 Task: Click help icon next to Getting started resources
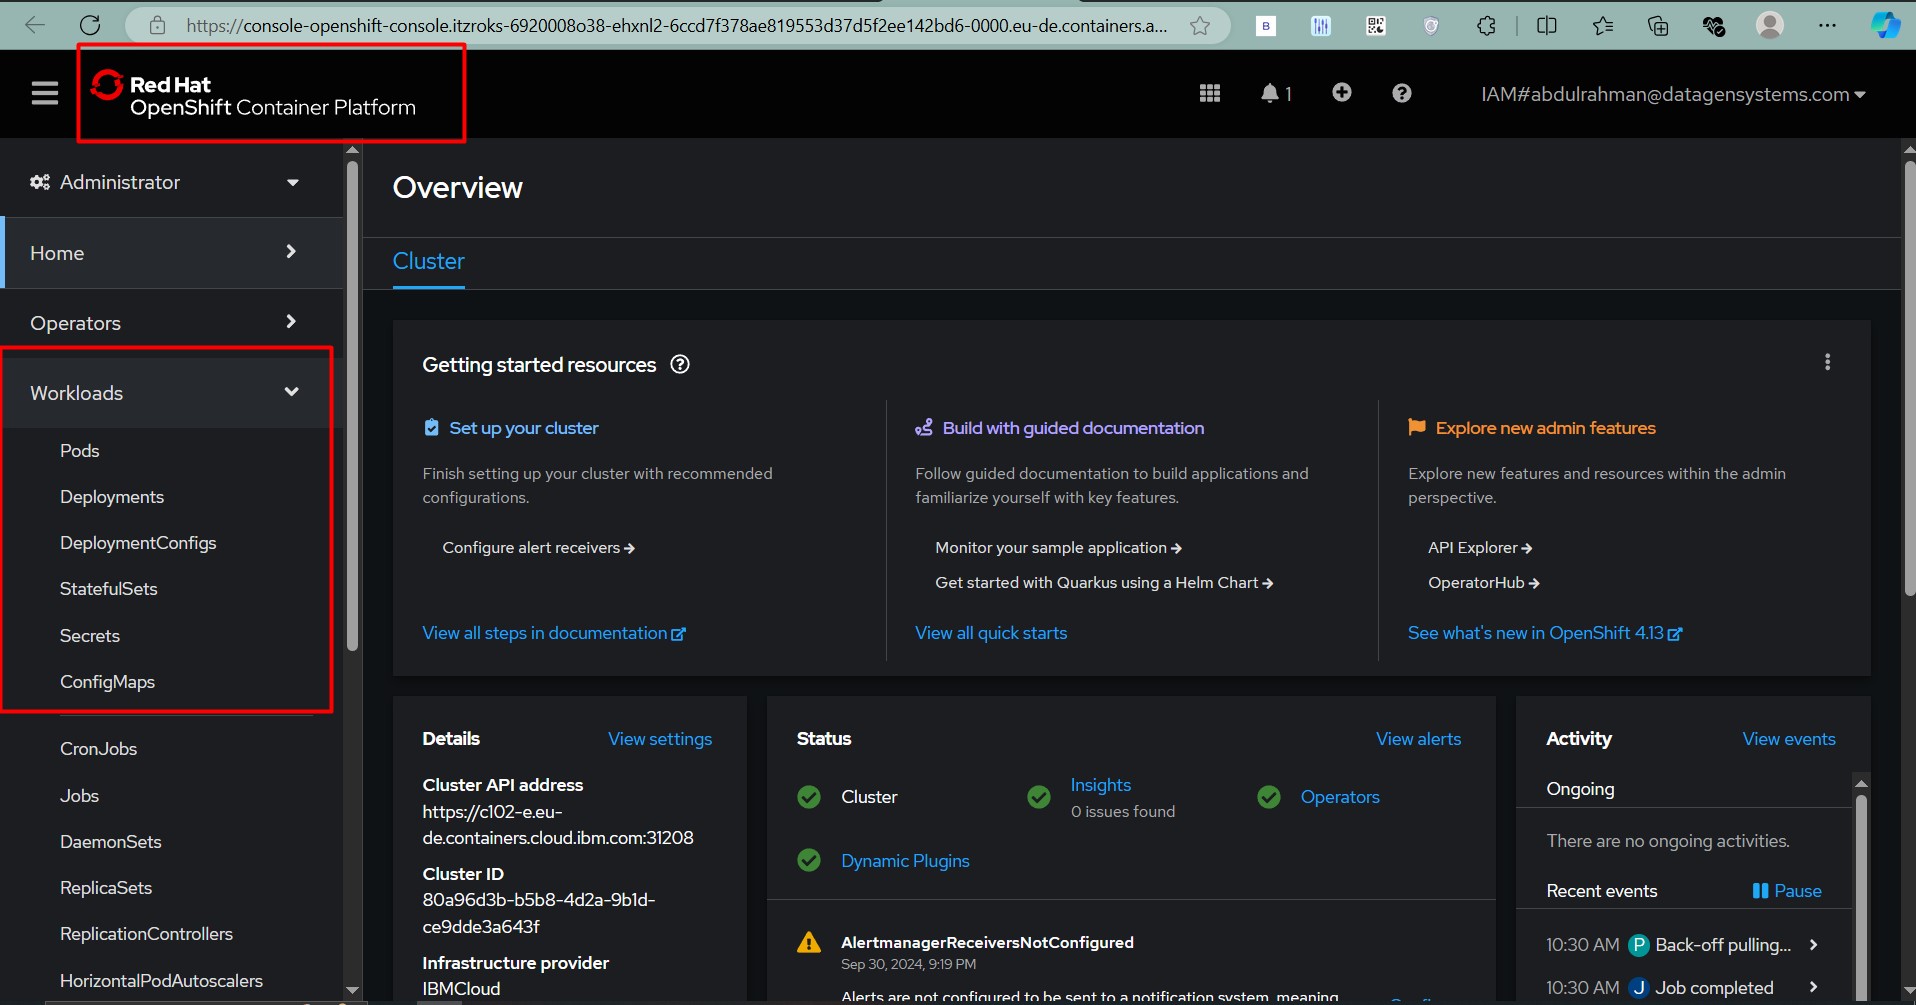point(680,364)
